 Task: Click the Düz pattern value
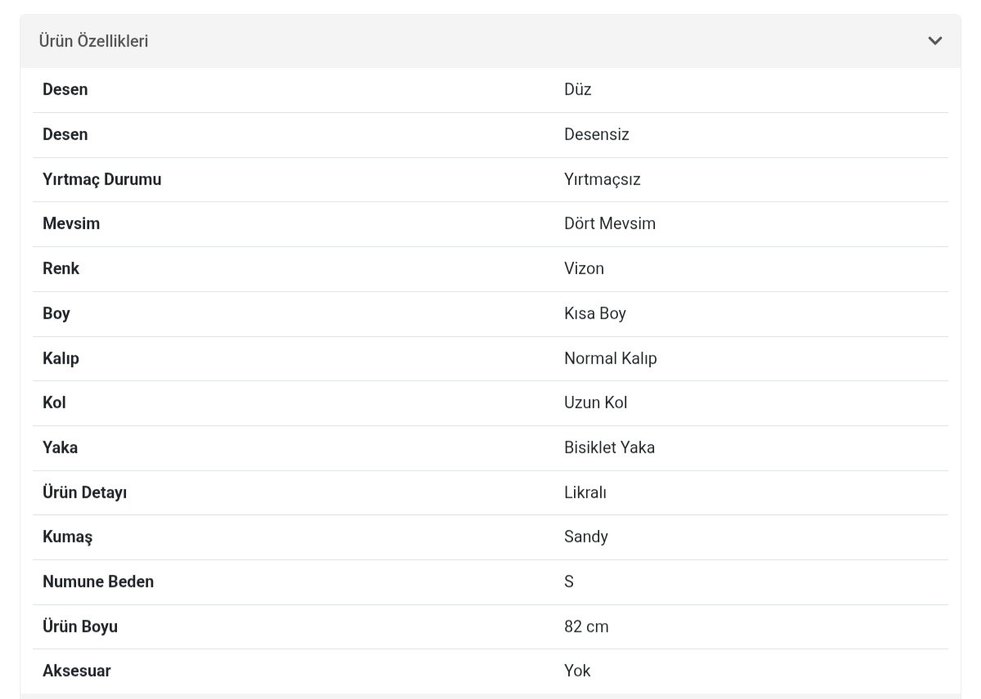pos(578,90)
